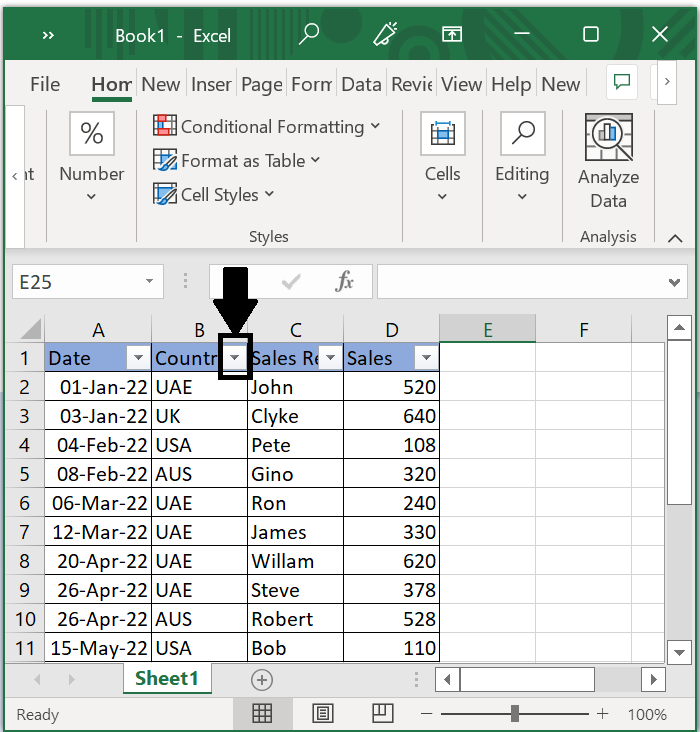
Task: Open the Number format group
Action: click(92, 157)
